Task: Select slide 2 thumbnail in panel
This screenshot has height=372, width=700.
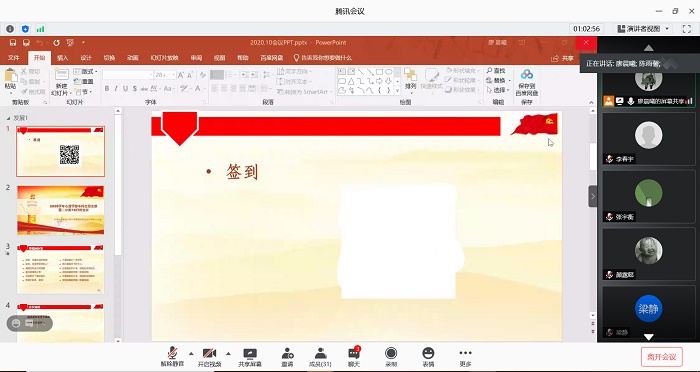Action: pos(61,210)
